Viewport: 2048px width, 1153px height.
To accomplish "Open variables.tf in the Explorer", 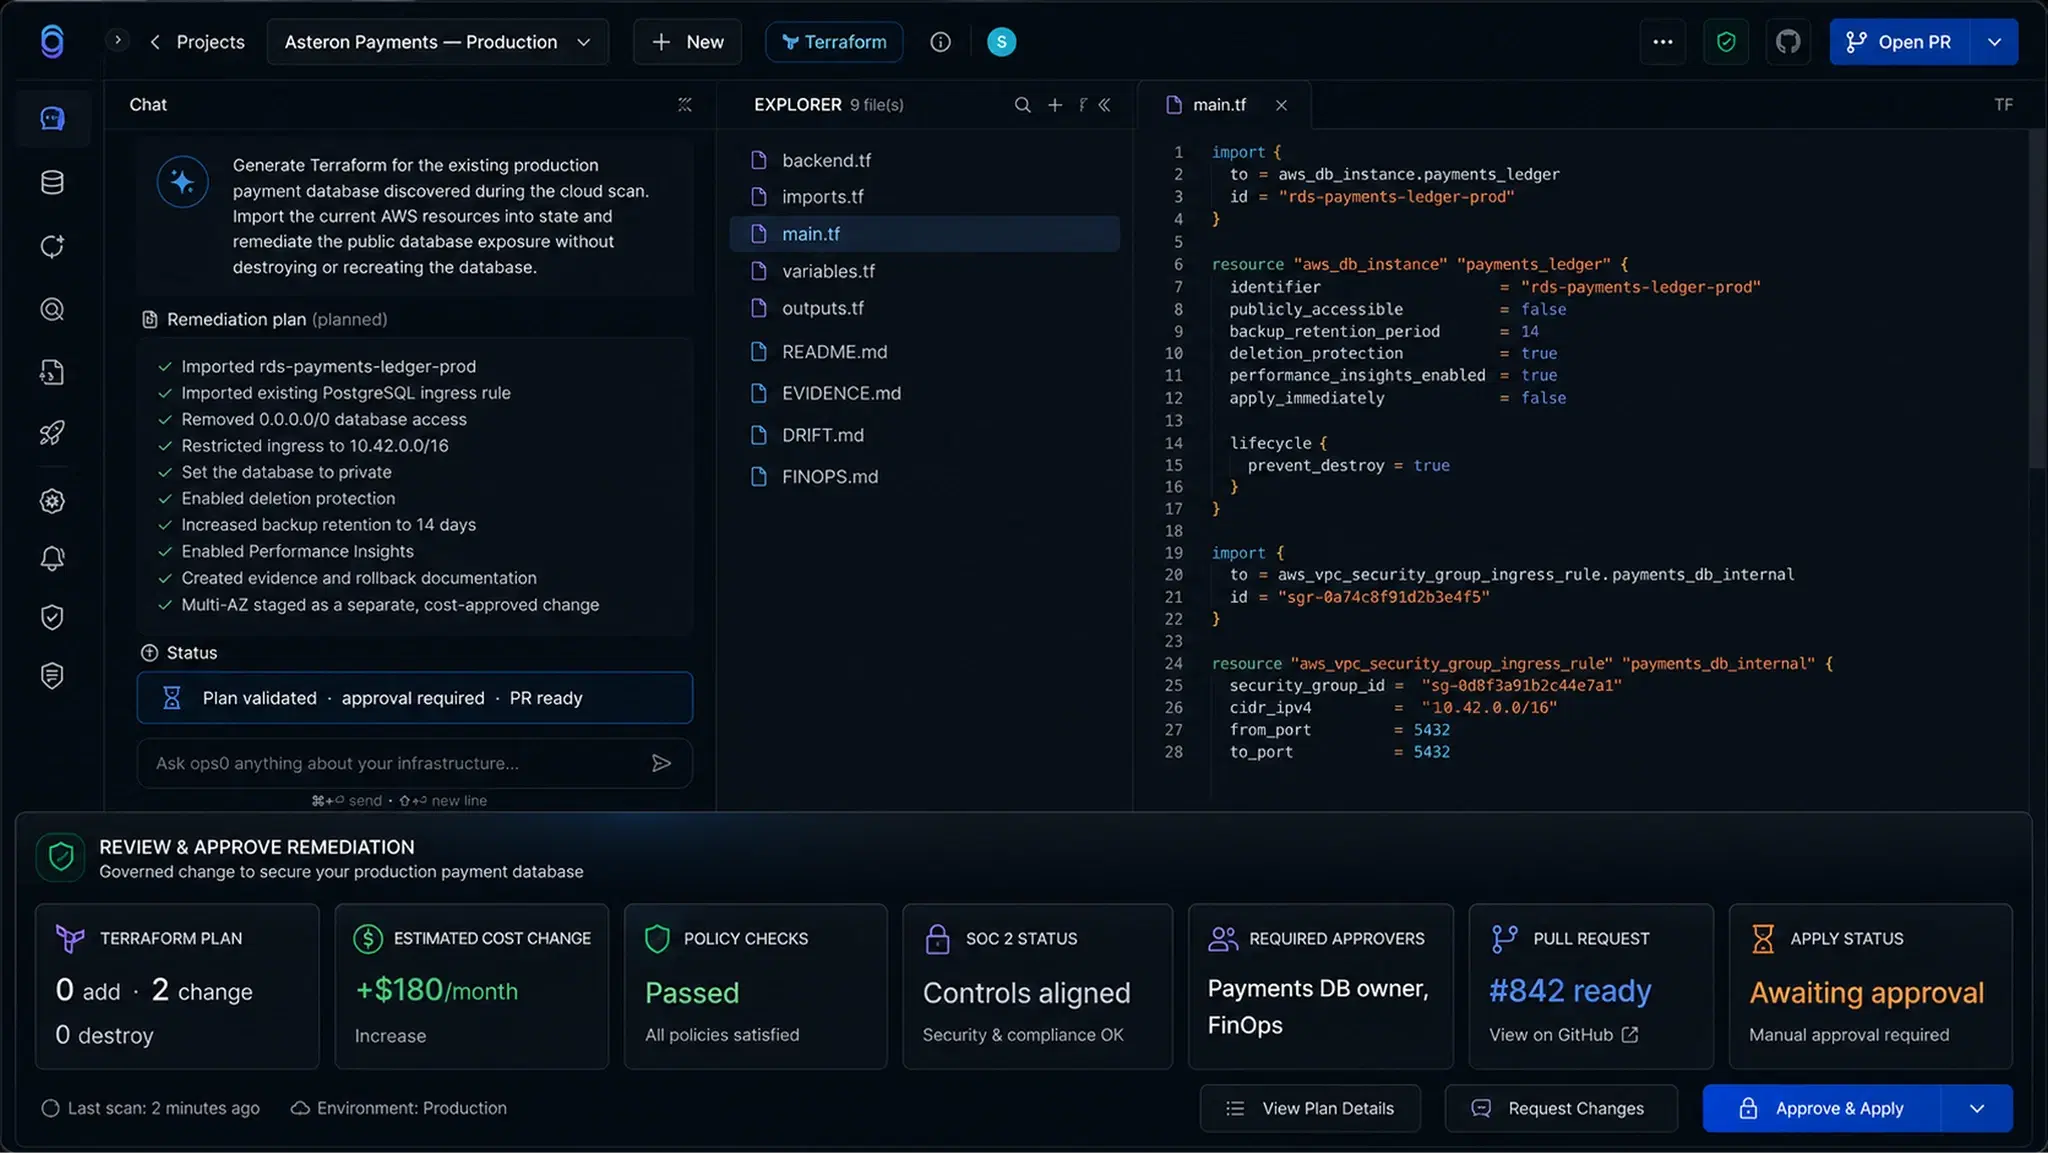I will click(x=925, y=271).
